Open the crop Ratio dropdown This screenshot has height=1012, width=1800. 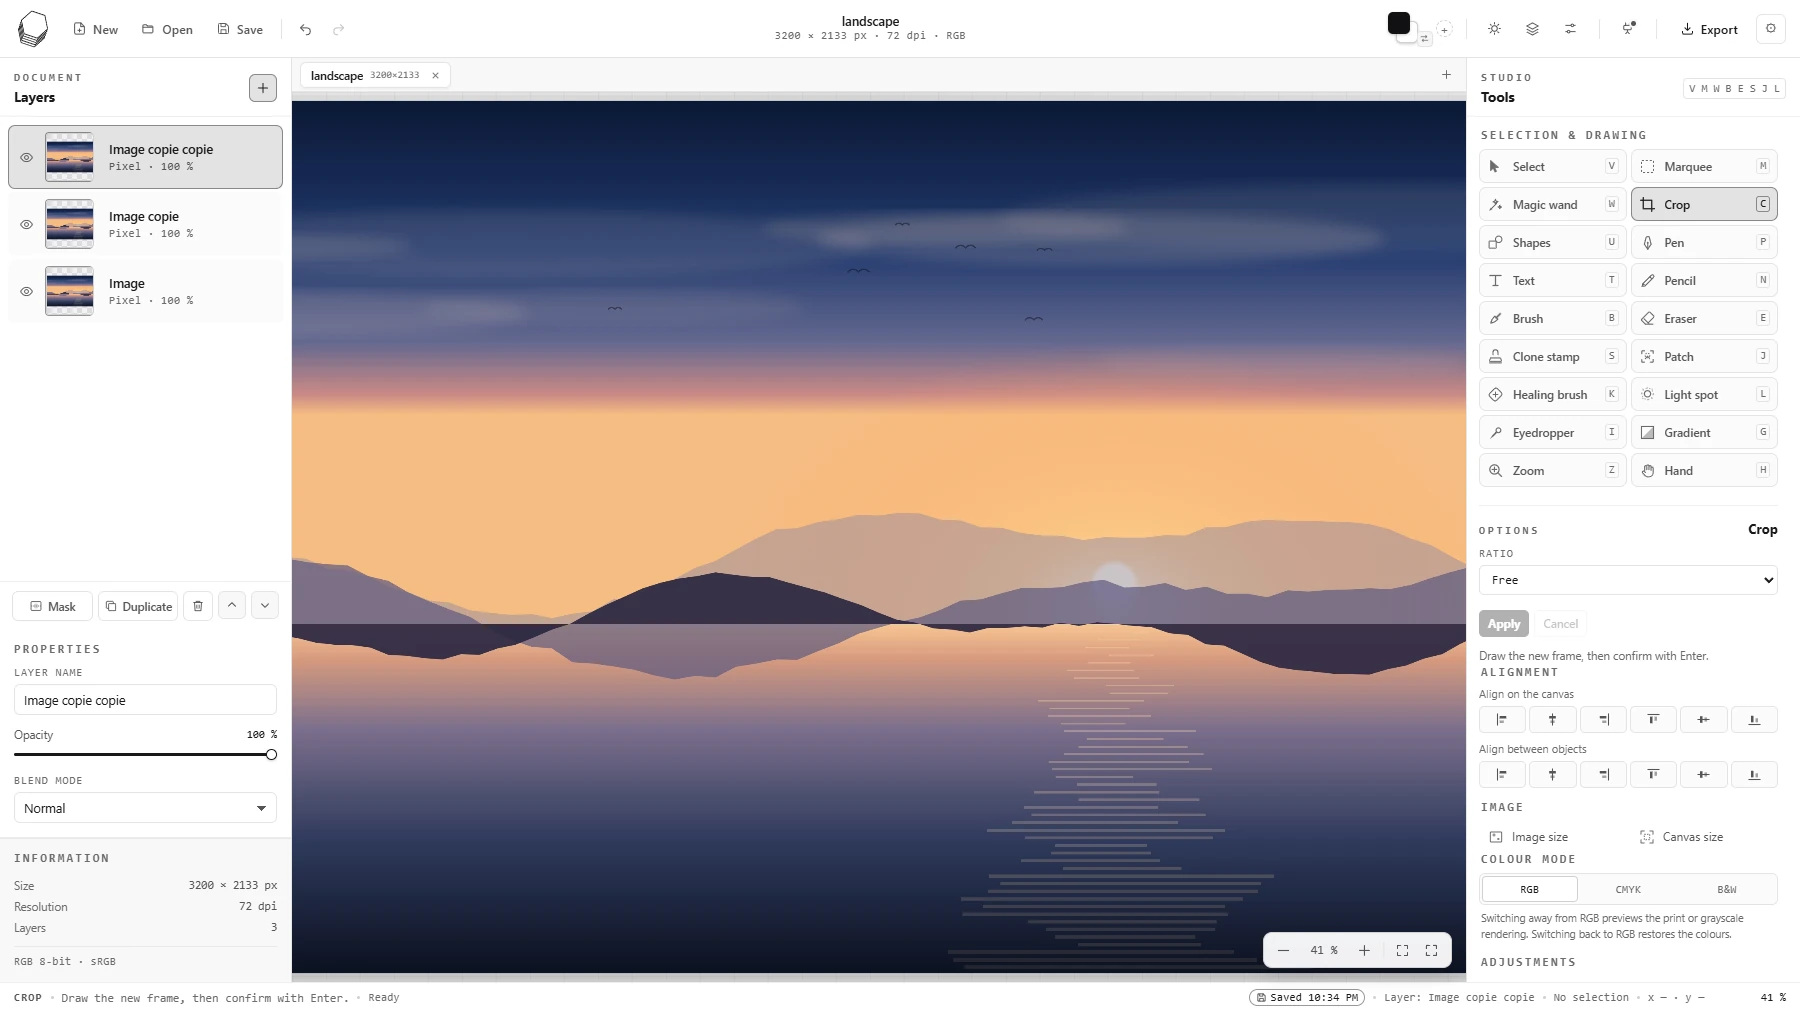(x=1628, y=580)
